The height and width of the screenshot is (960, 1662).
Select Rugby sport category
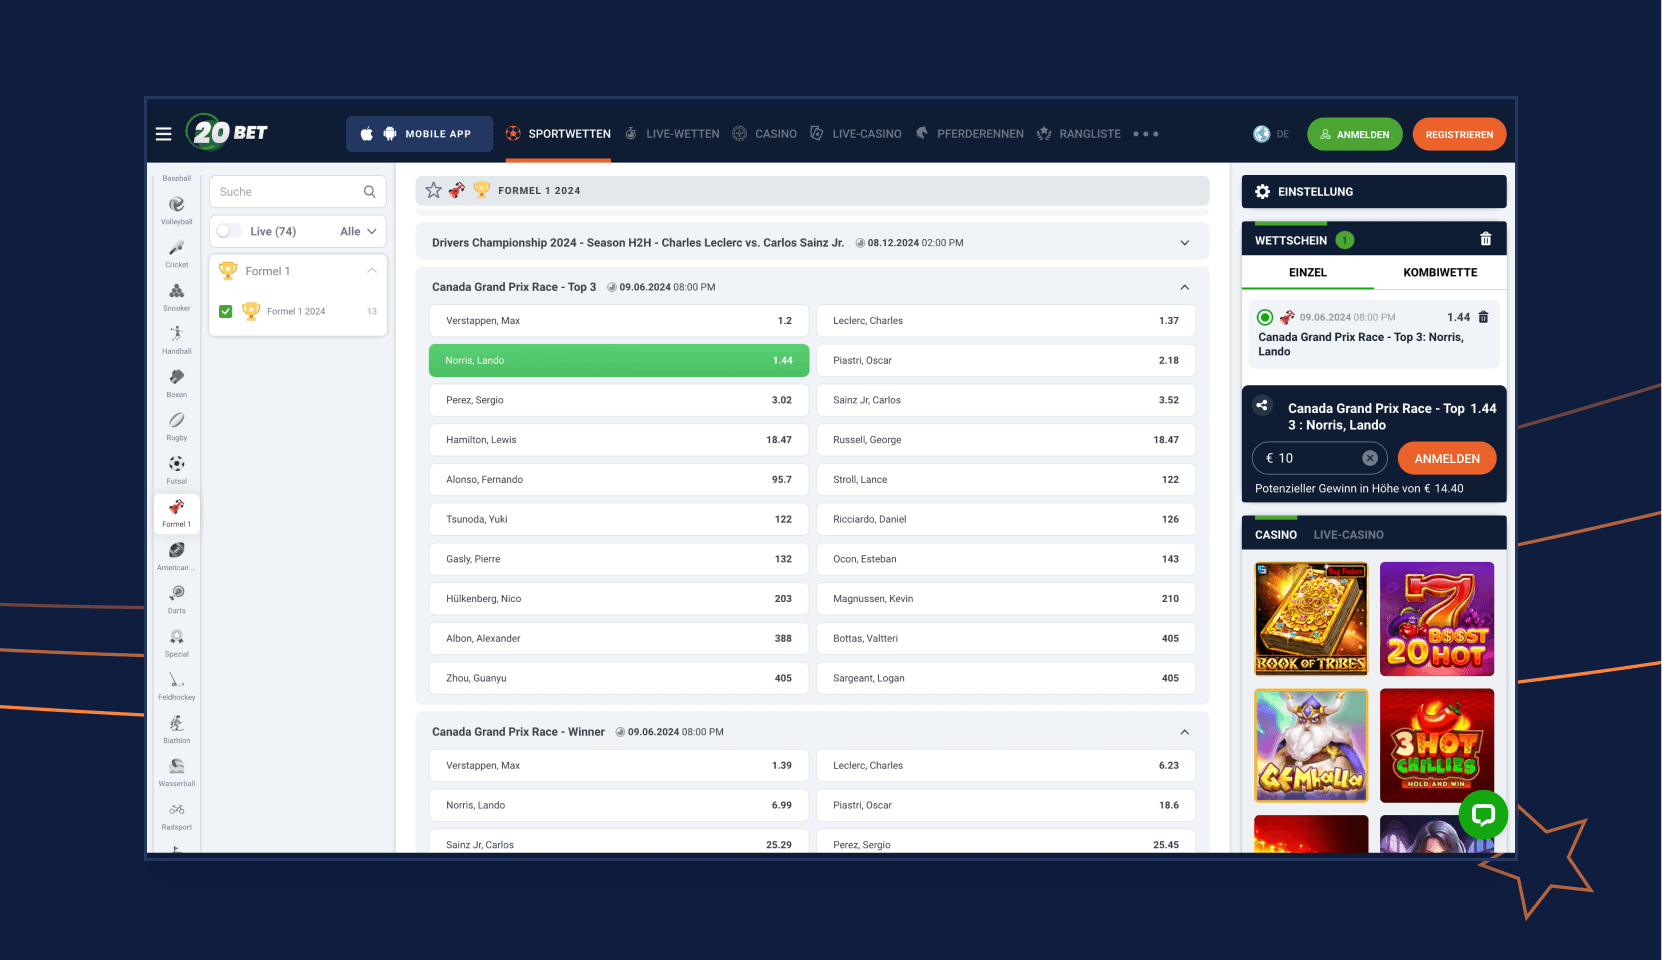[177, 426]
